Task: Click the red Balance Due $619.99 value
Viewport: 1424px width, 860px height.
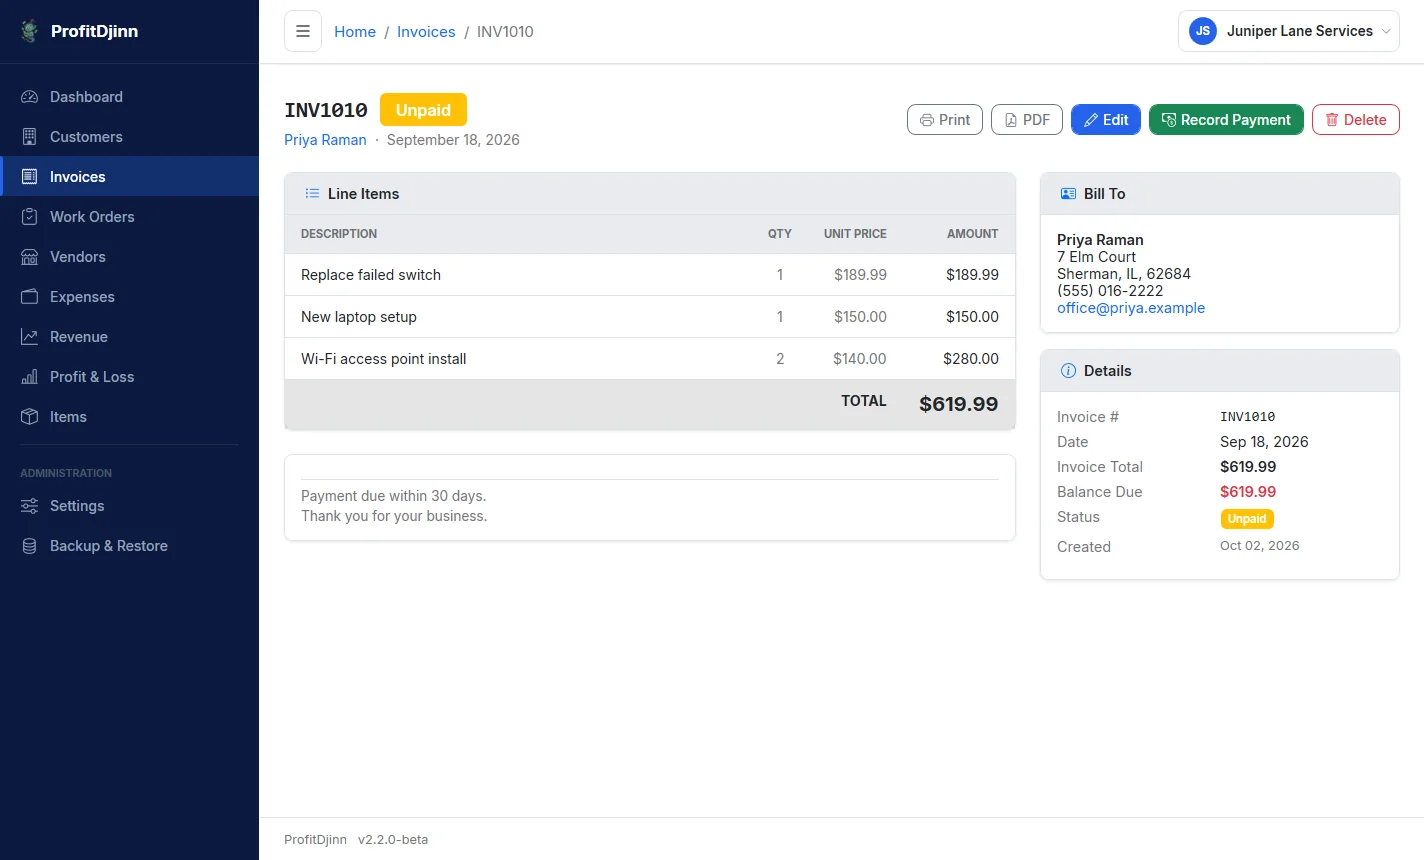Action: point(1248,492)
